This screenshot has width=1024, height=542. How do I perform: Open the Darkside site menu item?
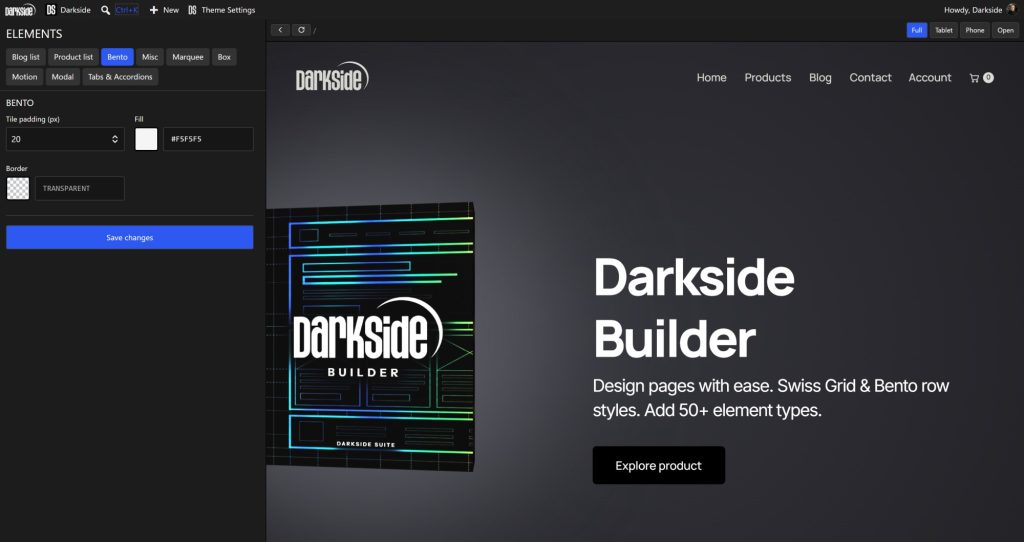pyautogui.click(x=69, y=10)
